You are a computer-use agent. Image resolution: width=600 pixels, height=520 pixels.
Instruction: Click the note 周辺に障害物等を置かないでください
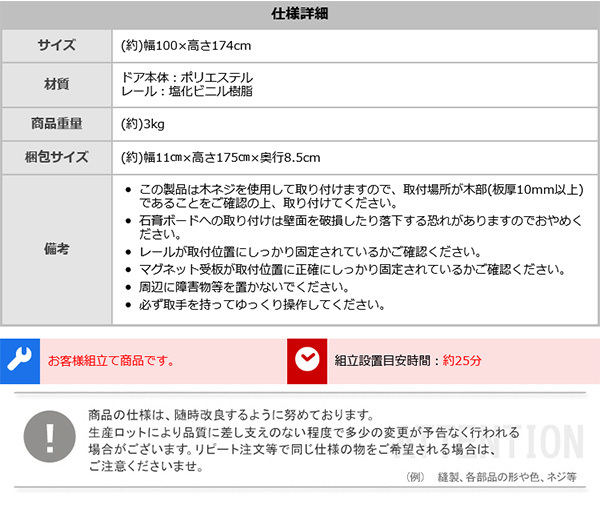click(x=244, y=287)
